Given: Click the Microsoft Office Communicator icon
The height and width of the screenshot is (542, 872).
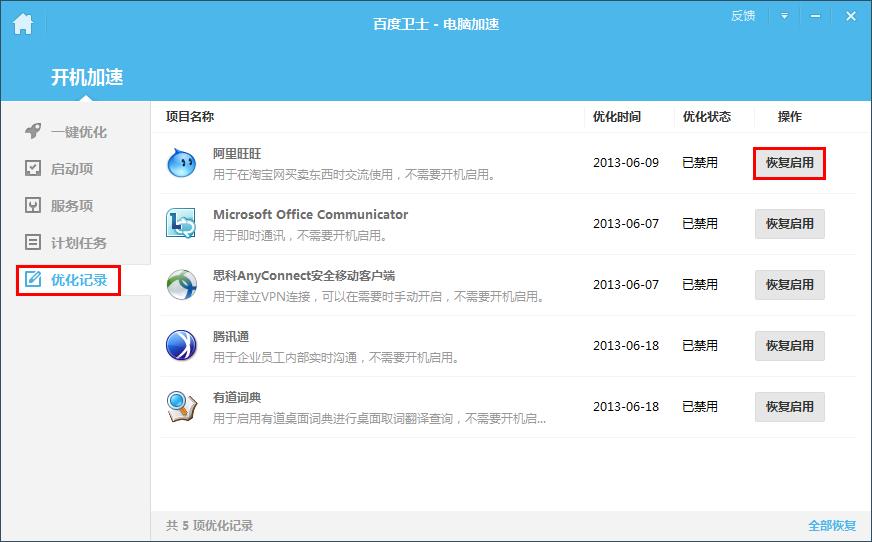Looking at the screenshot, I should point(182,224).
